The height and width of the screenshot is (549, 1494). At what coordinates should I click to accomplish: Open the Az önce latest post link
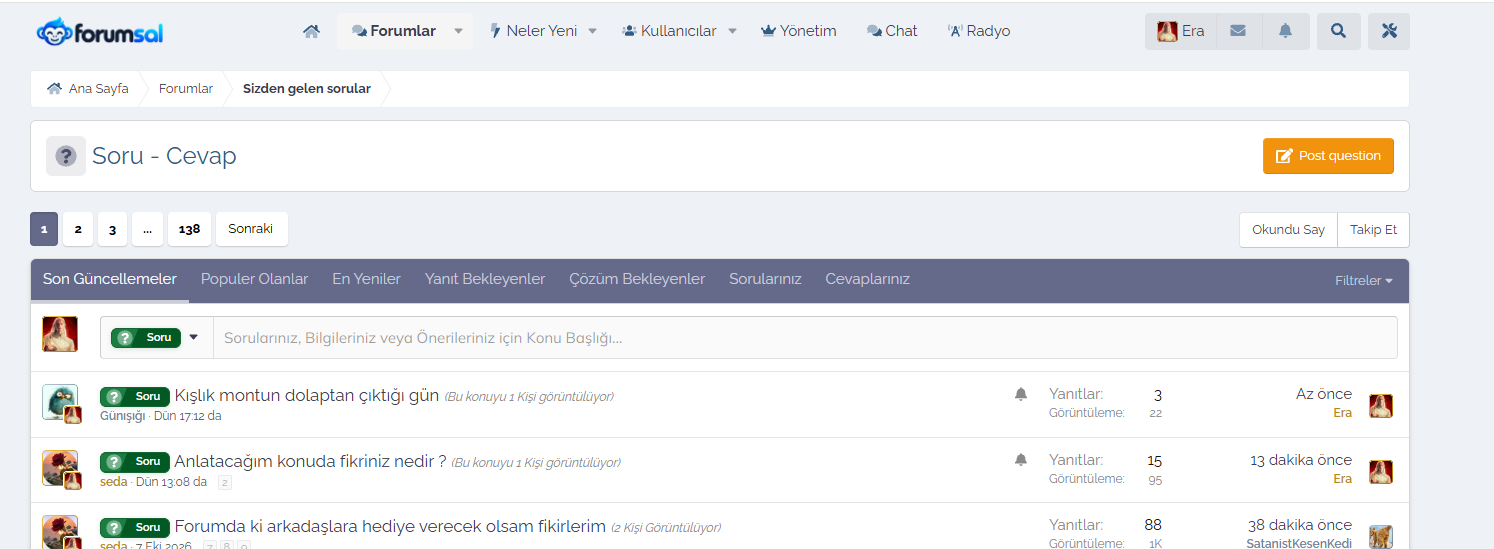pyautogui.click(x=1324, y=394)
